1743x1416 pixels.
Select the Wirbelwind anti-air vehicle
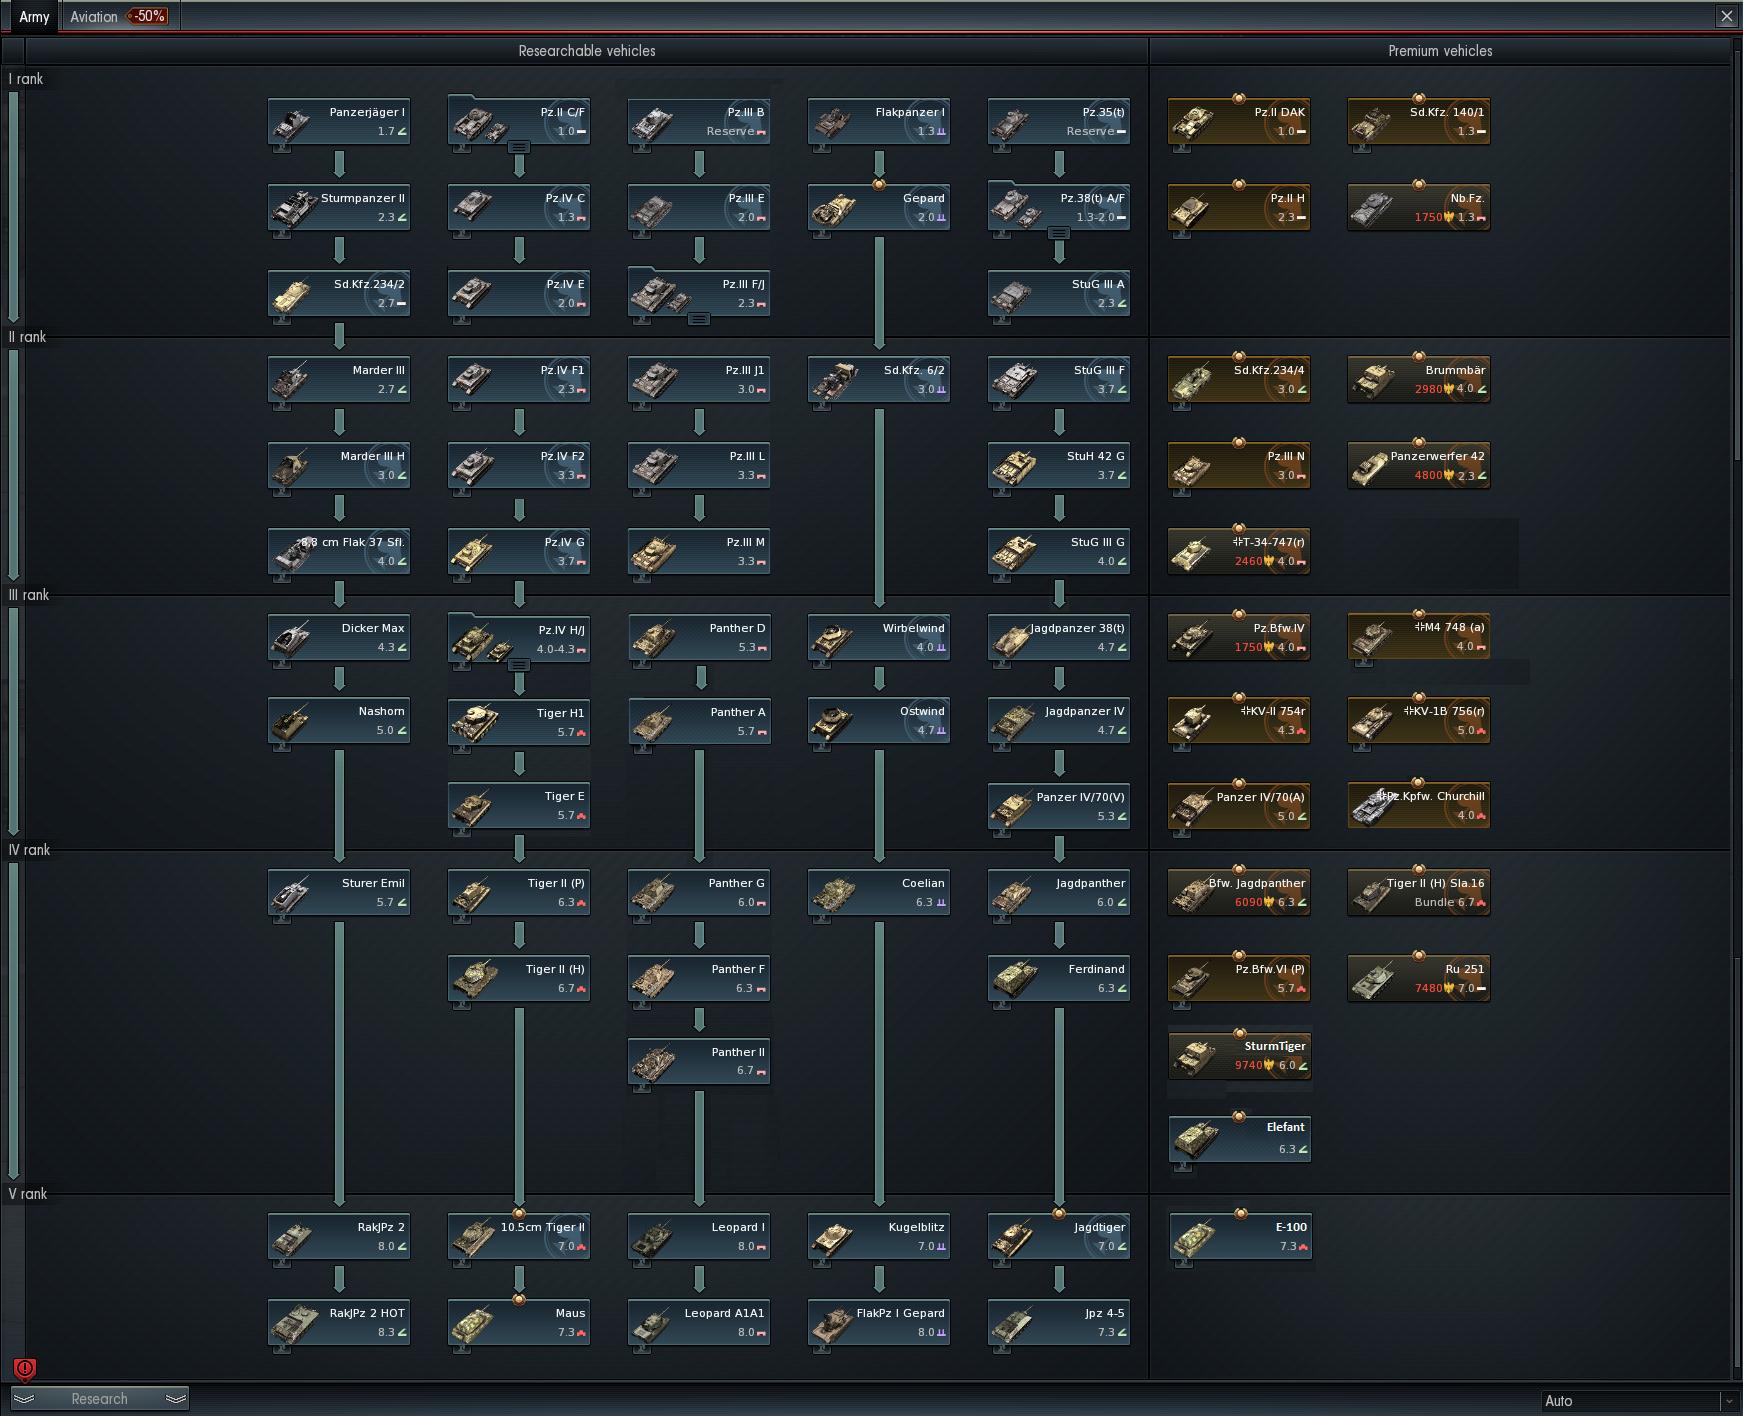click(879, 637)
